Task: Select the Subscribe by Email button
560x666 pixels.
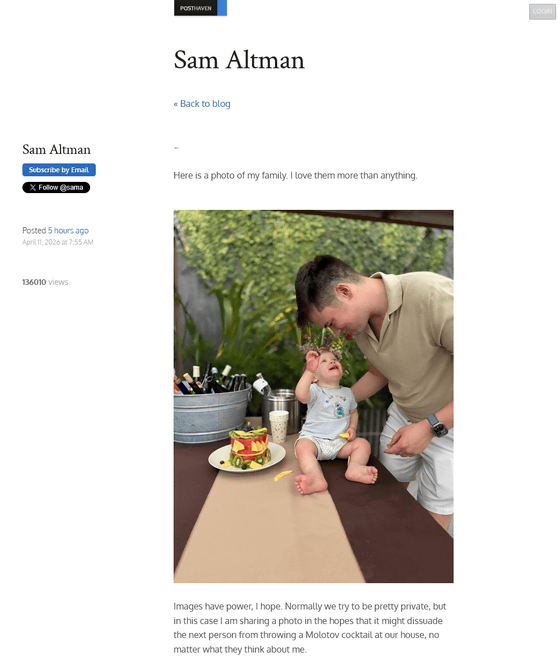Action: pyautogui.click(x=59, y=170)
